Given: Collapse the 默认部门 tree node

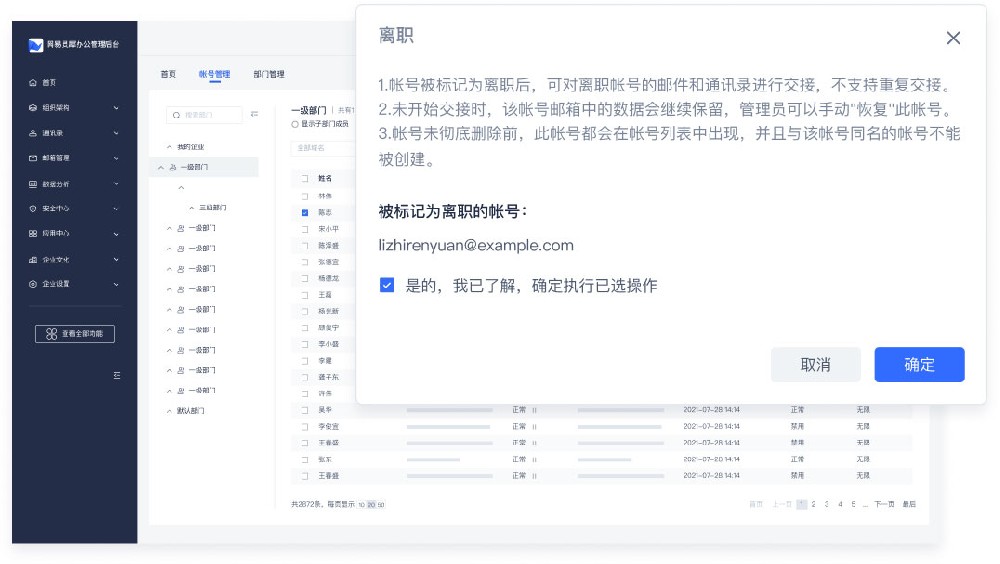Looking at the screenshot, I should click(x=169, y=411).
